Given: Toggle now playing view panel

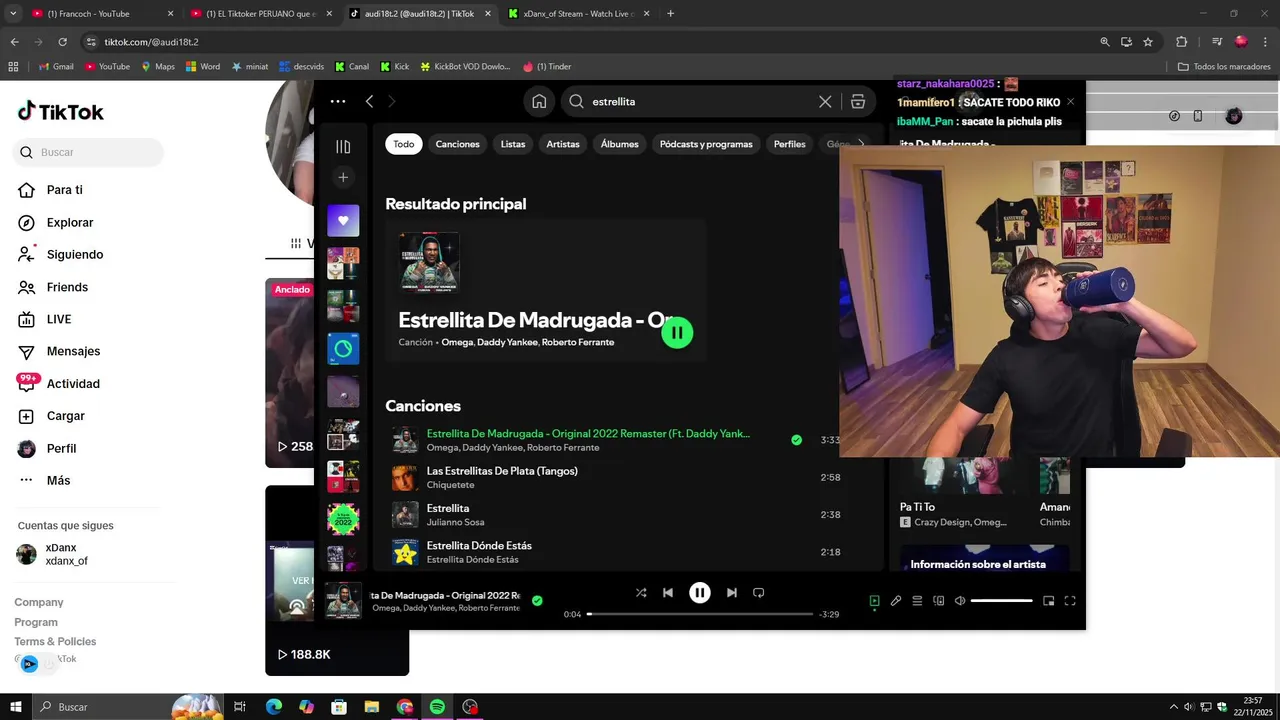Looking at the screenshot, I should click(874, 601).
